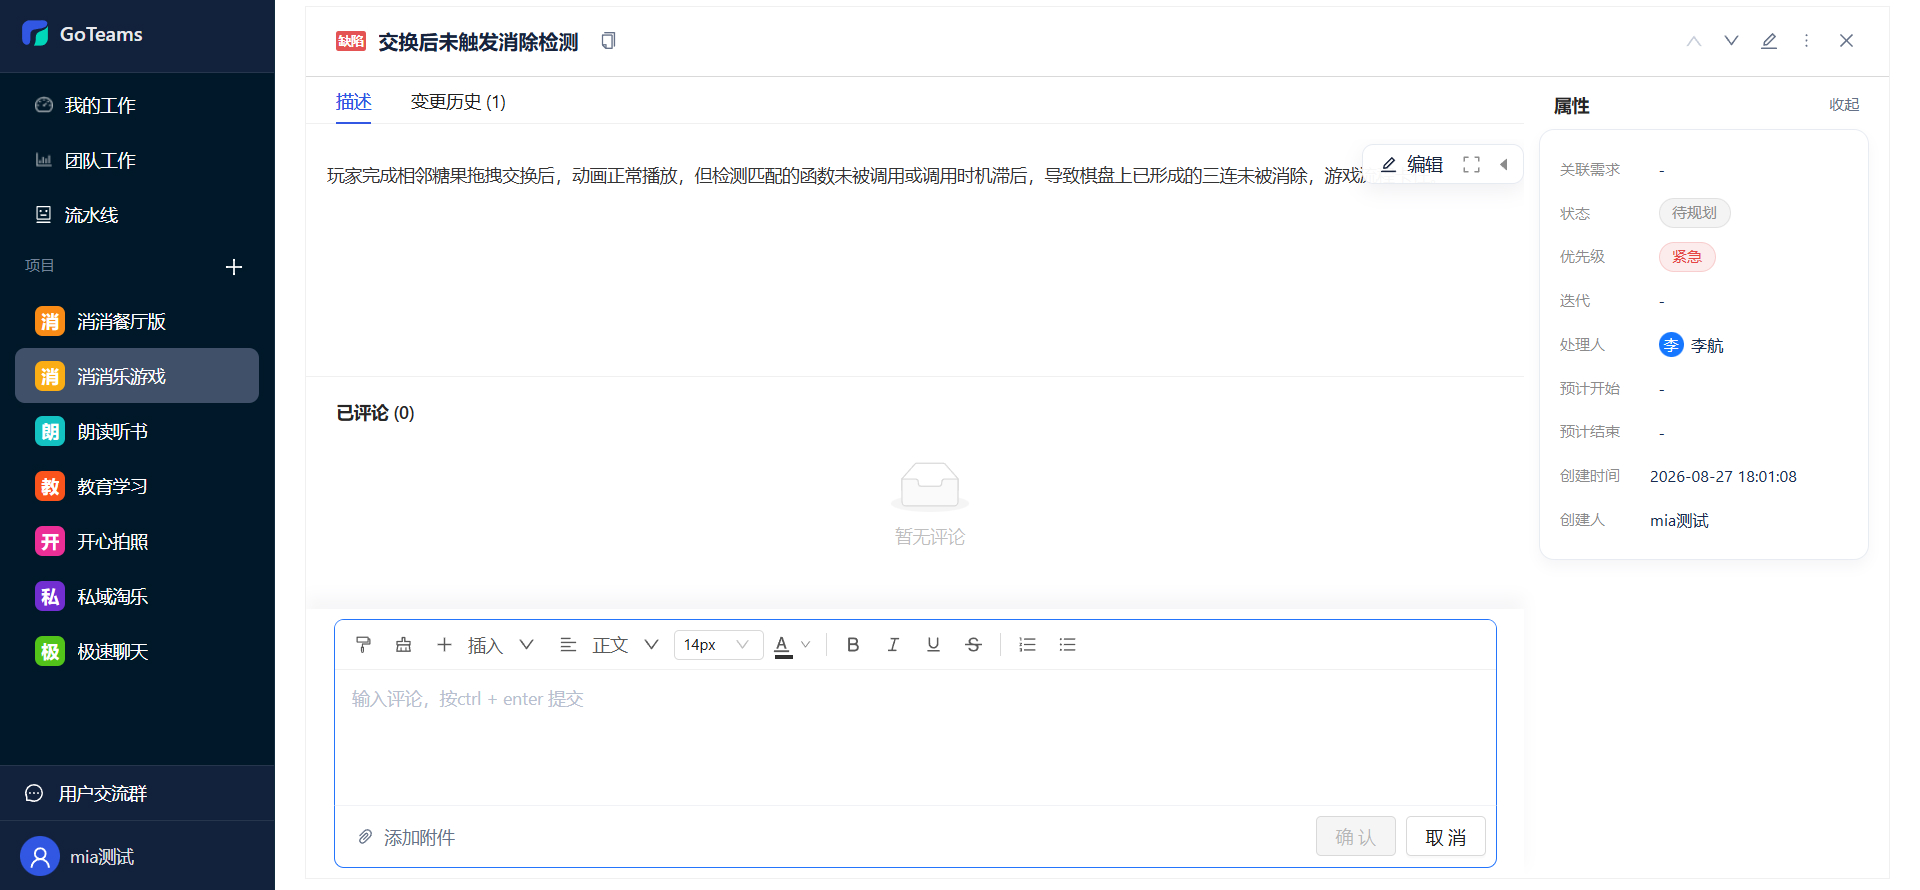Image resolution: width=1920 pixels, height=890 pixels.
Task: Collapse properties panel via 收起
Action: point(1844,105)
